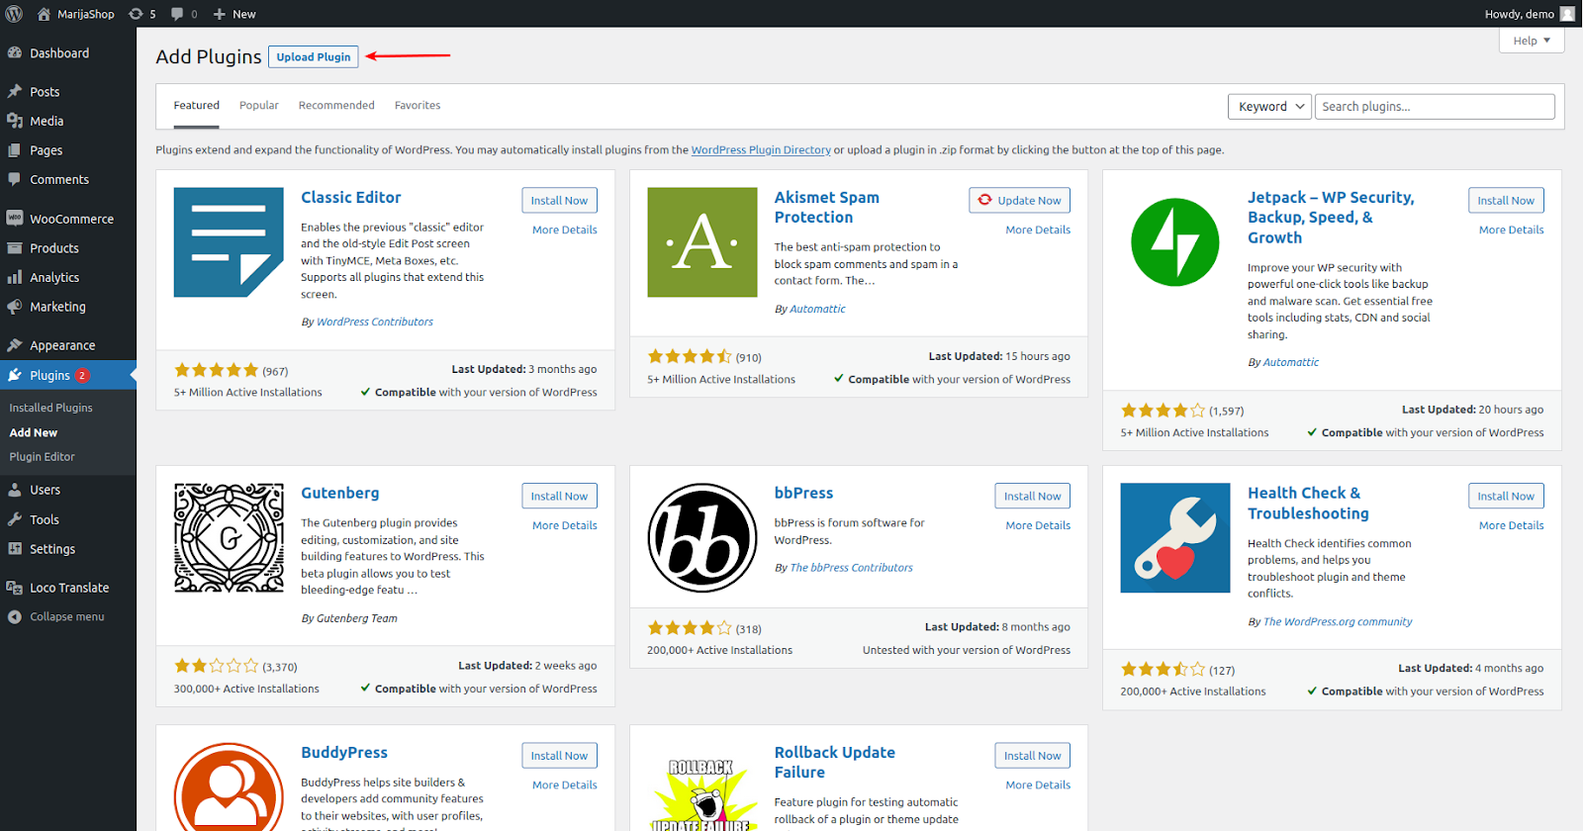Click the Classic Editor plugin icon

229,242
